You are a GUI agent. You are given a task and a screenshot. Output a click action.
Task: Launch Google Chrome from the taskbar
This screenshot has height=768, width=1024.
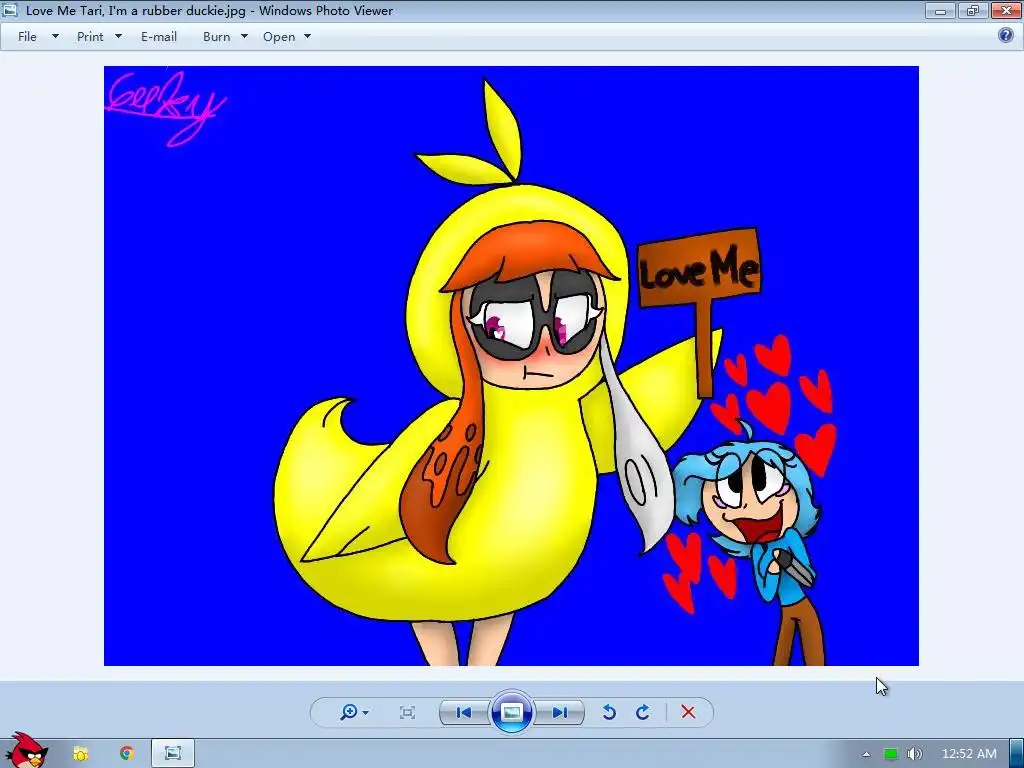pos(127,754)
